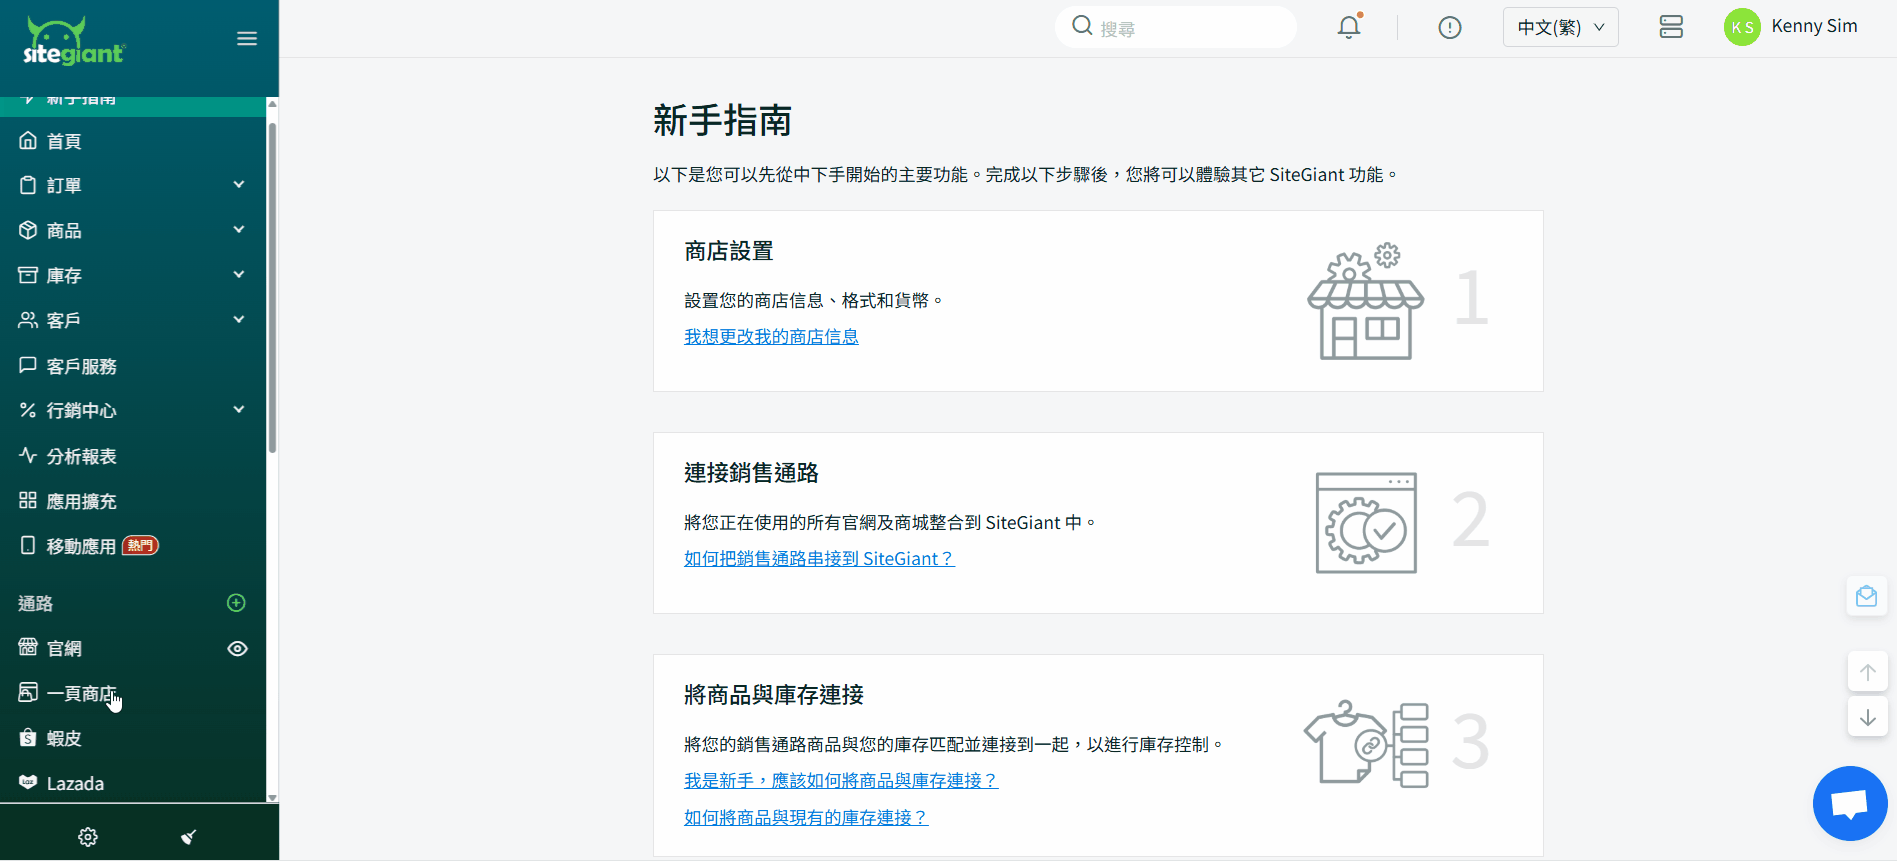Click the 客戶服務 chat icon
The image size is (1897, 861).
point(28,365)
